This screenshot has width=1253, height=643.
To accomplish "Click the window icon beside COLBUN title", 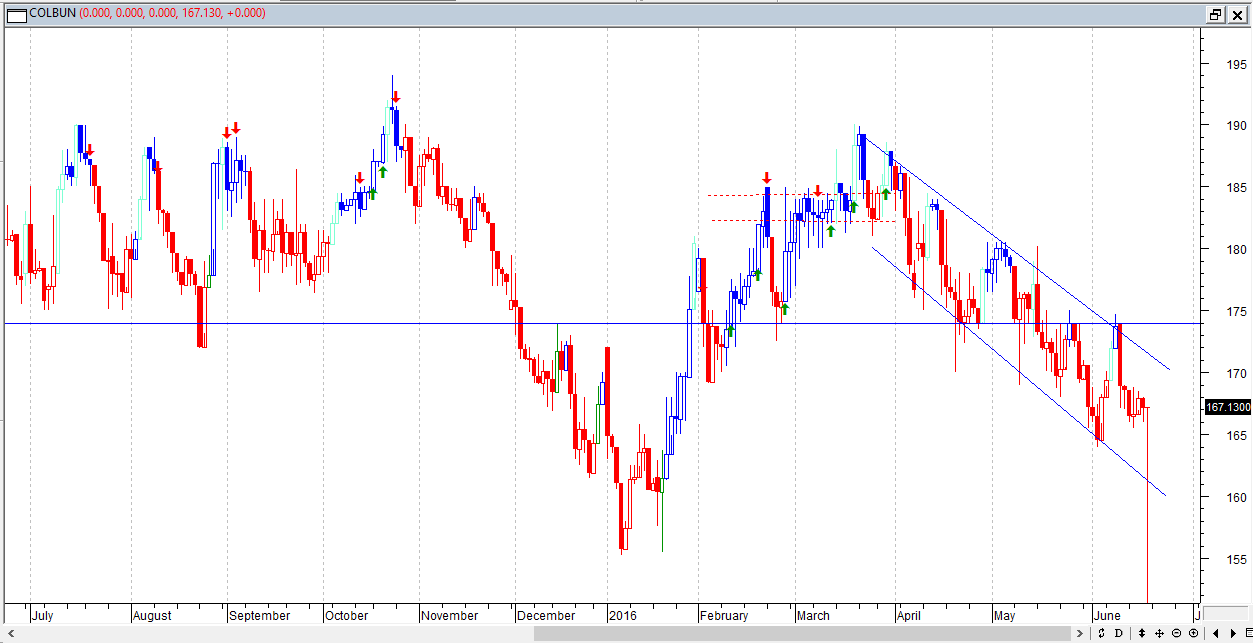I will click(x=16, y=14).
